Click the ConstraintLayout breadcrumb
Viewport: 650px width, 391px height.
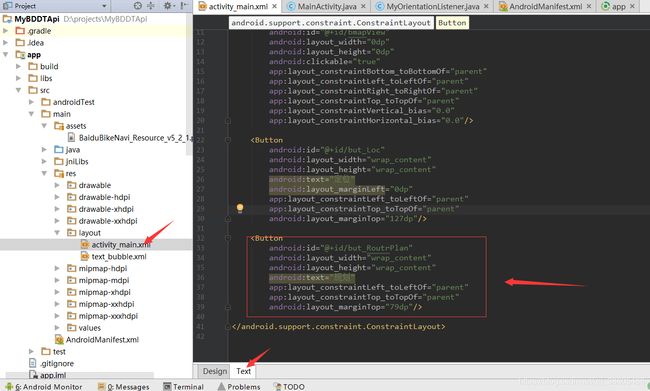(x=331, y=23)
